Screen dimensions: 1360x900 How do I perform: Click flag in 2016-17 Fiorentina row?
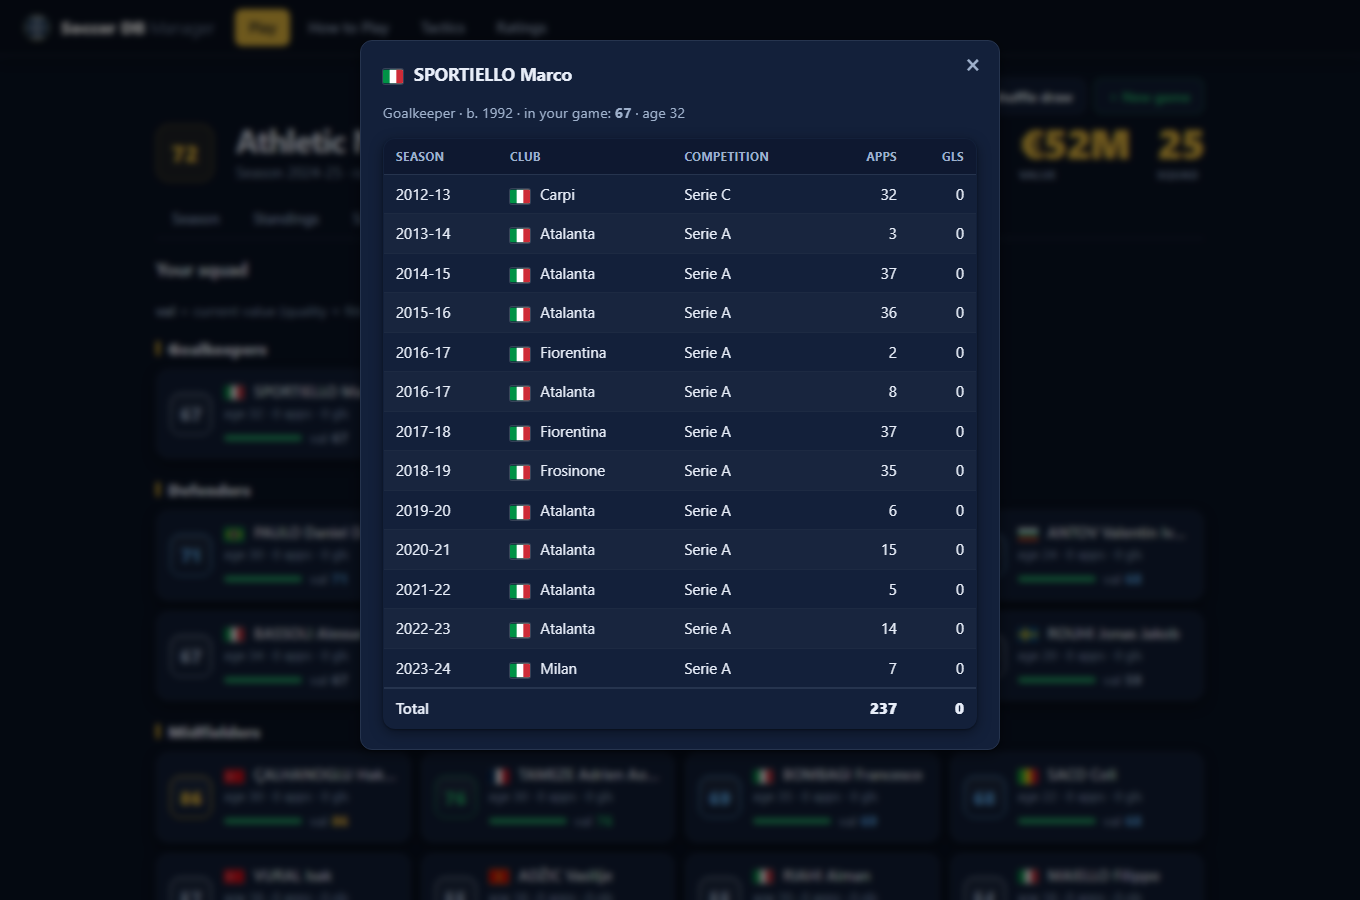click(520, 354)
